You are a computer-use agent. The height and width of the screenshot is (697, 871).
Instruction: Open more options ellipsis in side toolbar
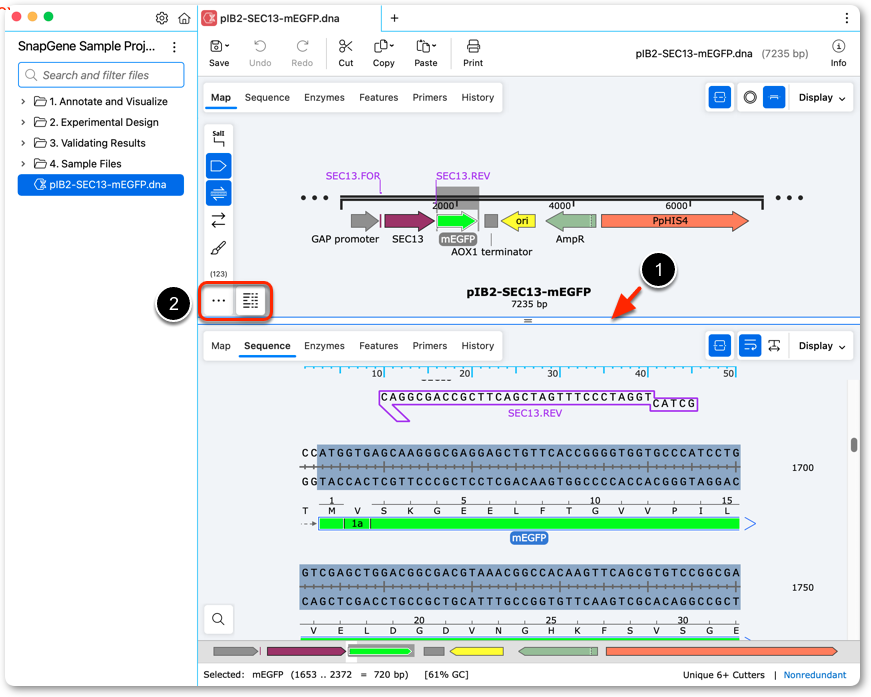point(219,300)
